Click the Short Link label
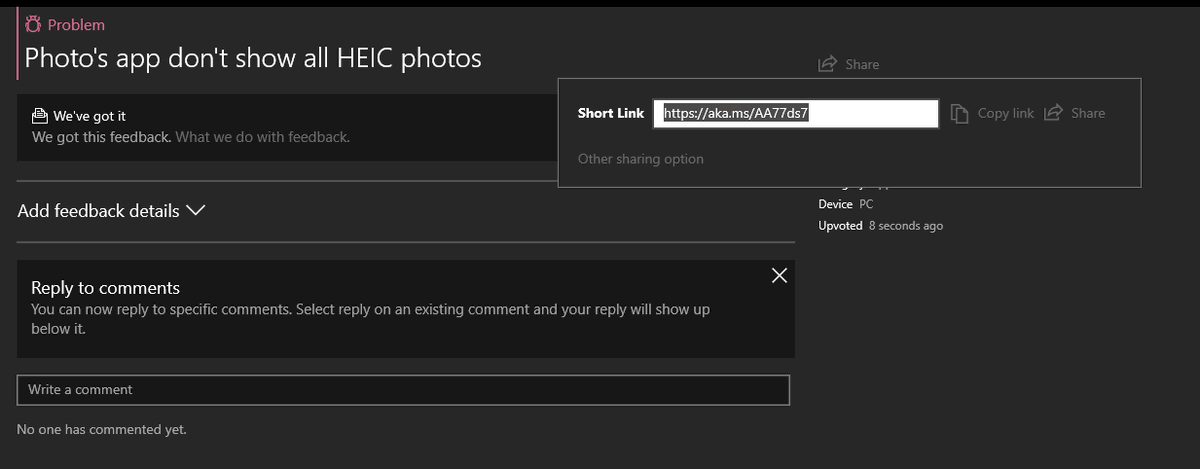This screenshot has height=469, width=1200. coord(611,114)
